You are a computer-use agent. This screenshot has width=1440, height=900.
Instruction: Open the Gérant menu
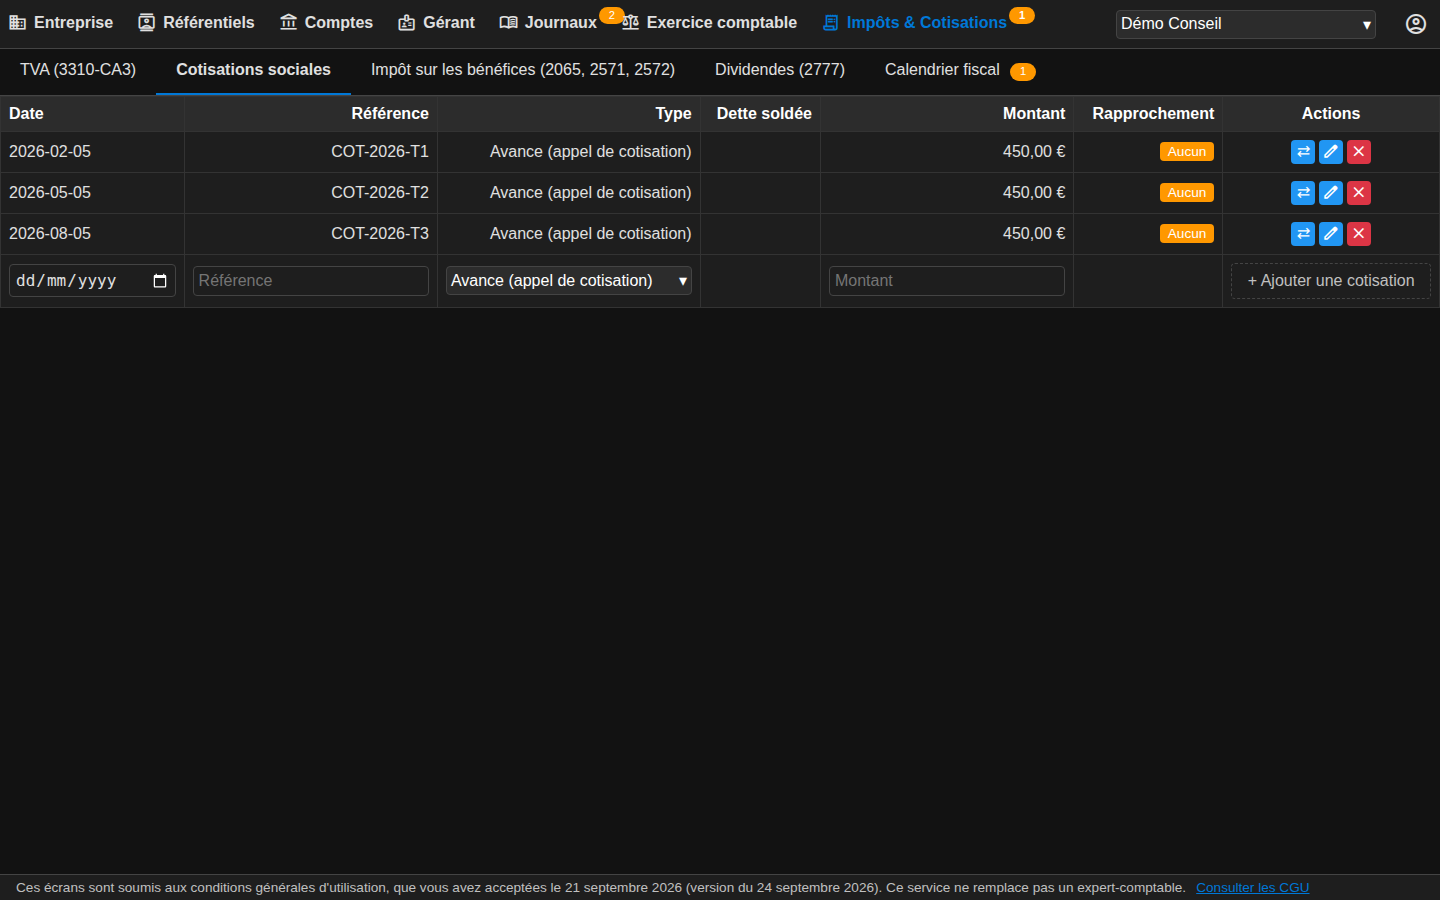436,23
